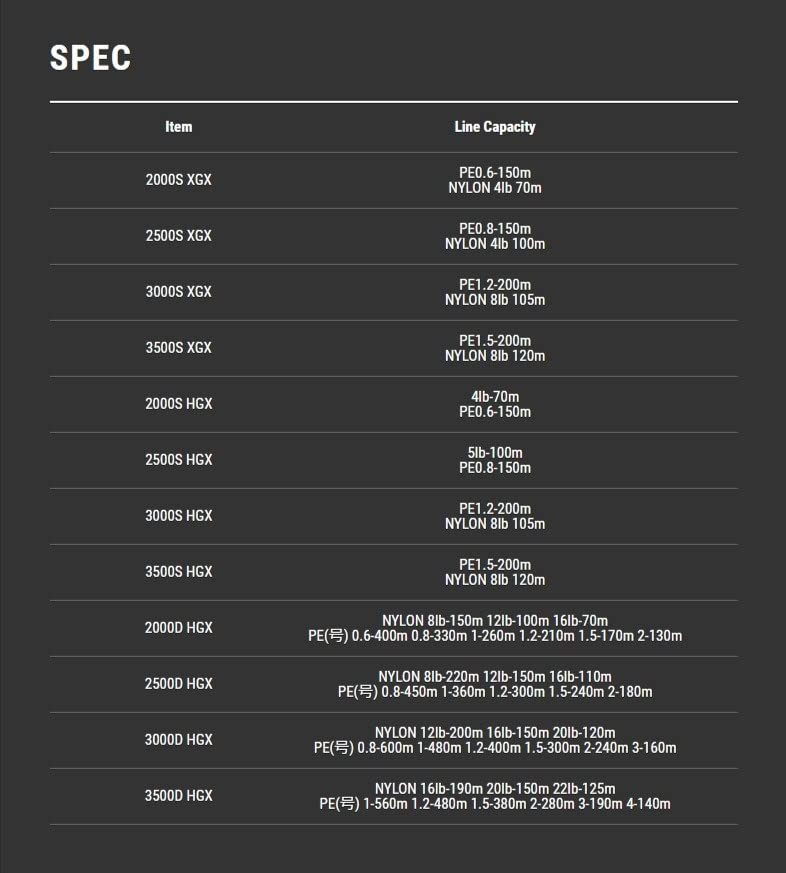Click the NYLON 4lb 100m capacity text
Viewport: 786px width, 873px height.
tap(495, 244)
